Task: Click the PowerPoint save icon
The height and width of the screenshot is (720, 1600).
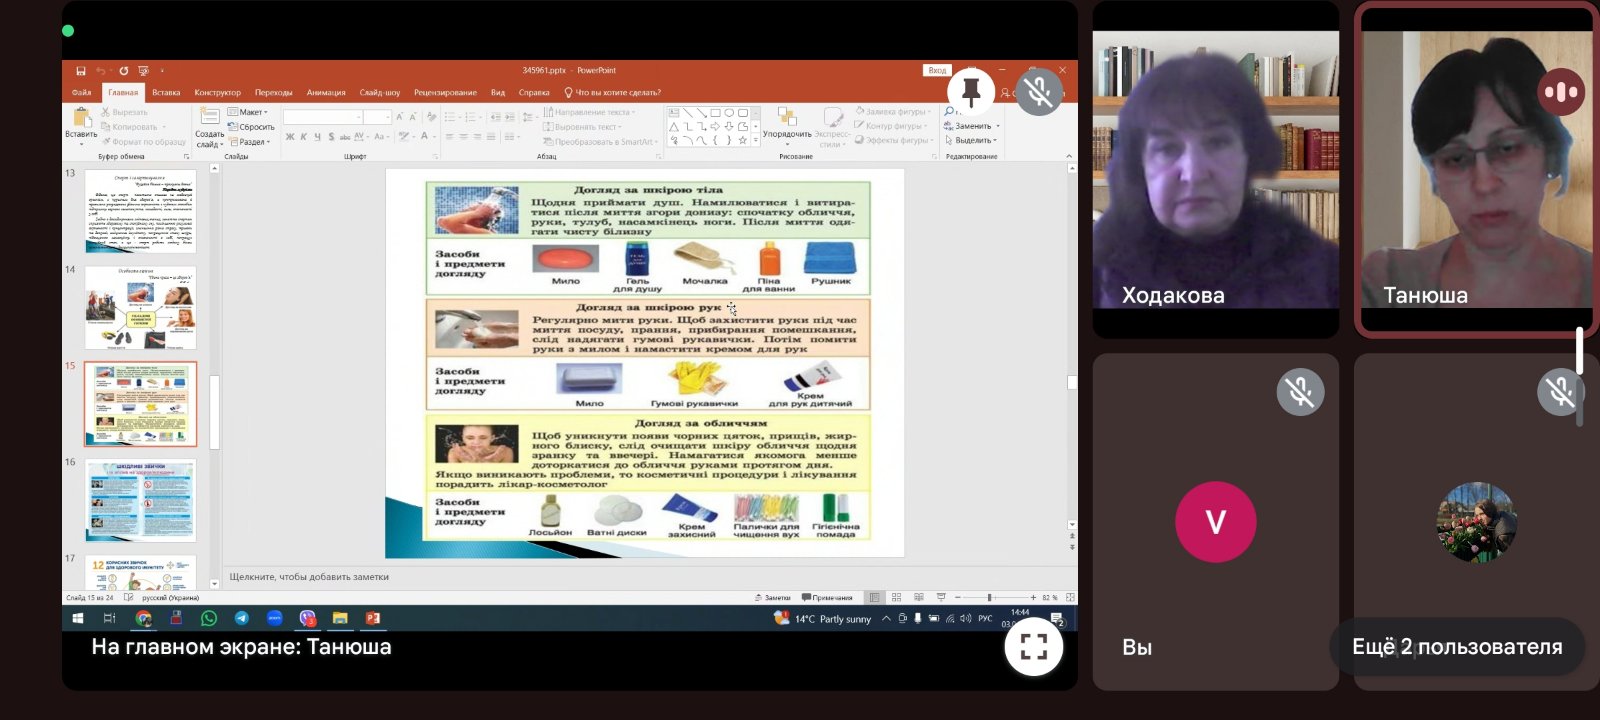Action: coord(81,71)
